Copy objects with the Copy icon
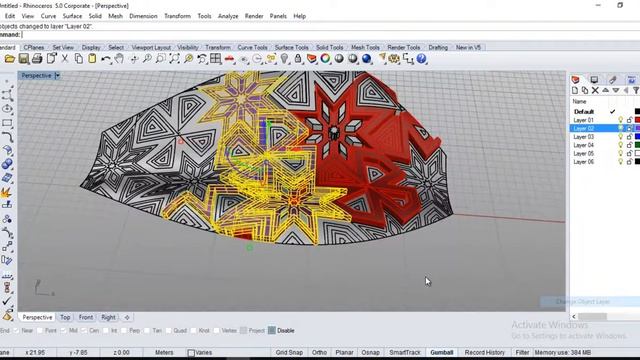640x360 pixels. tap(78, 59)
